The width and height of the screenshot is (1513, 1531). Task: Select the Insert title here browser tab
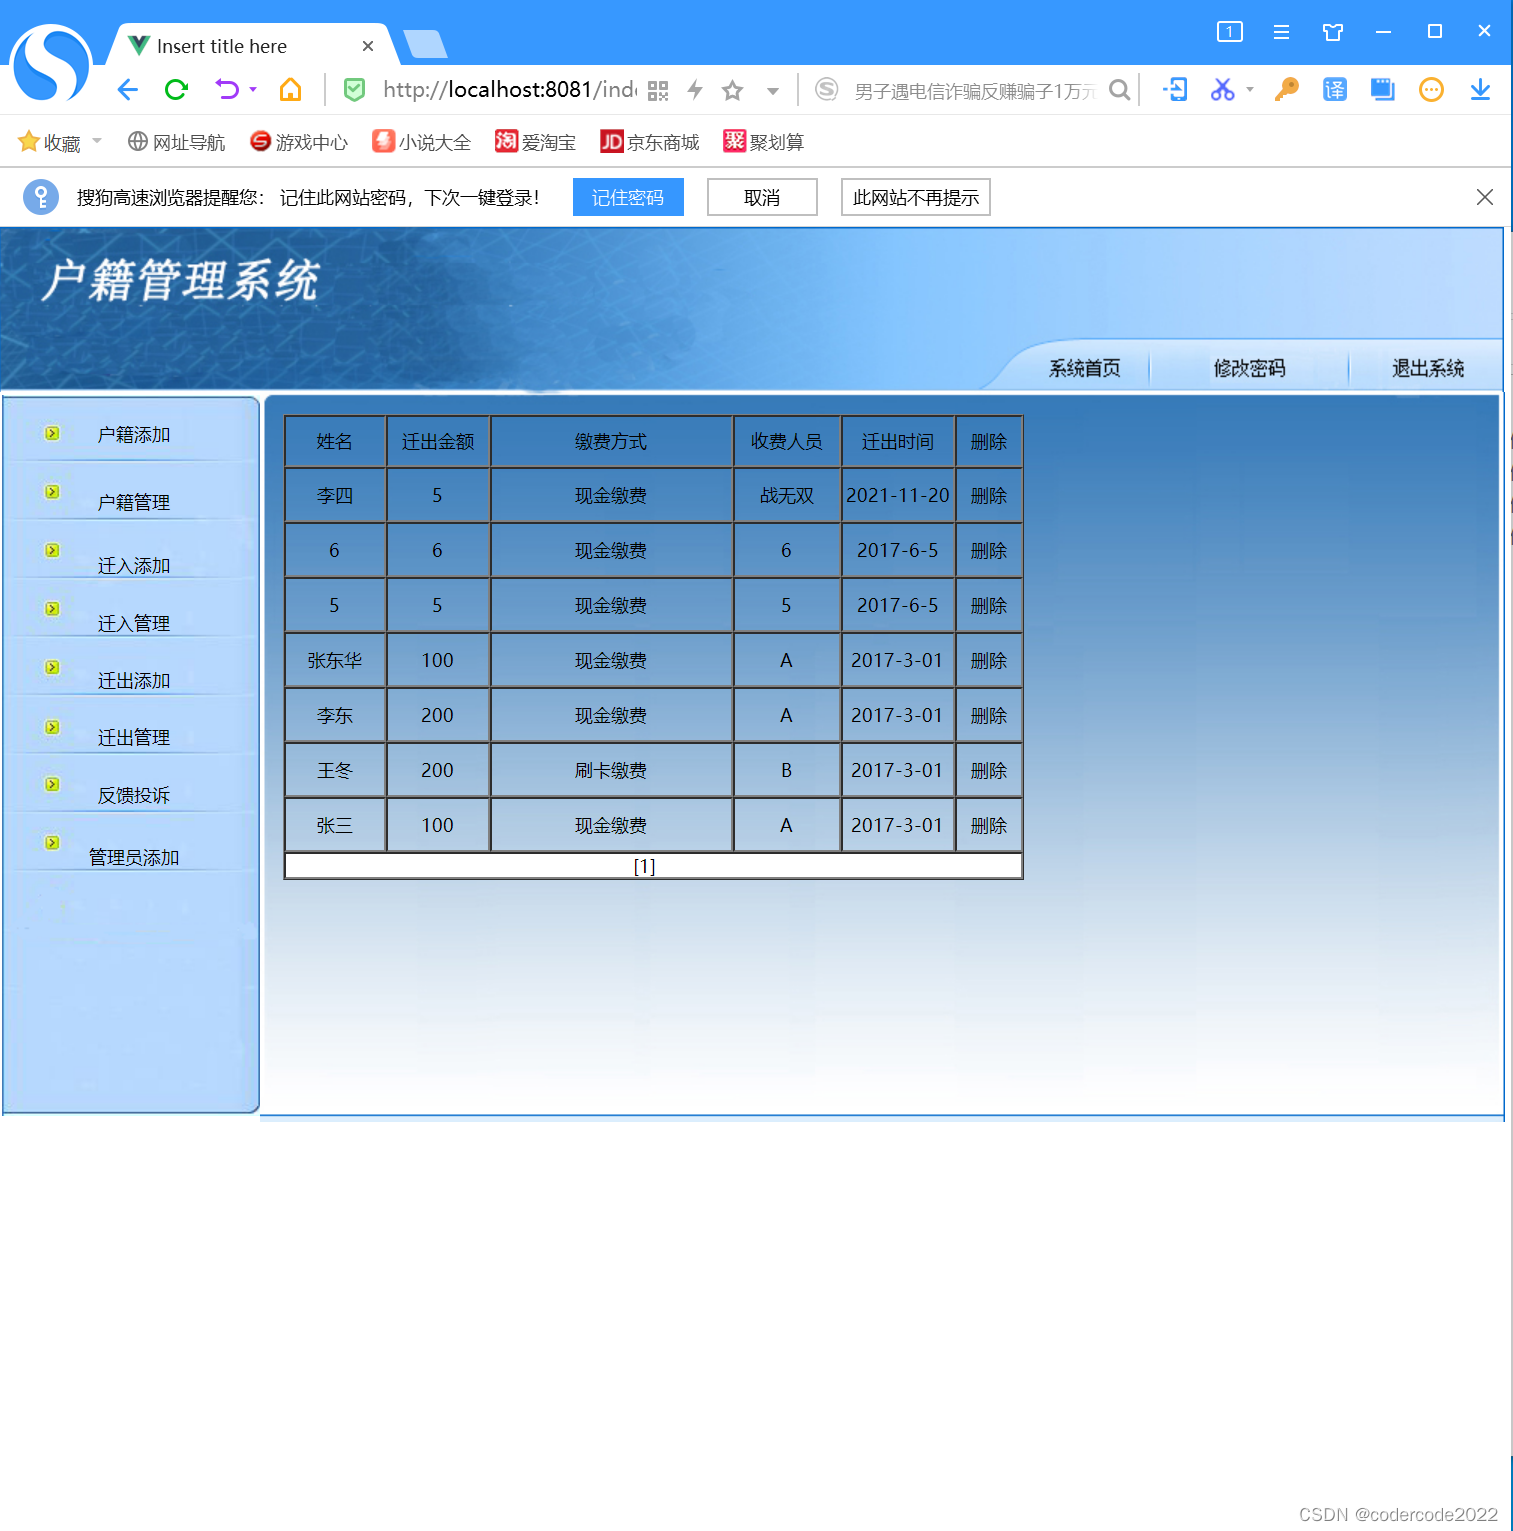220,45
